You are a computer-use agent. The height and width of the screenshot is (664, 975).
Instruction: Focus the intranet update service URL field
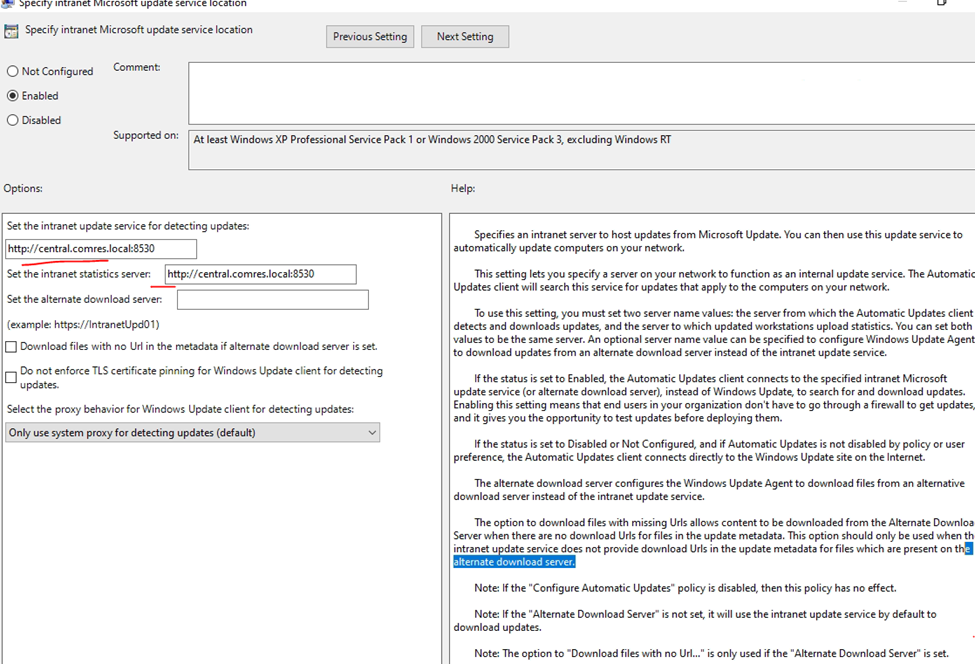(x=101, y=249)
